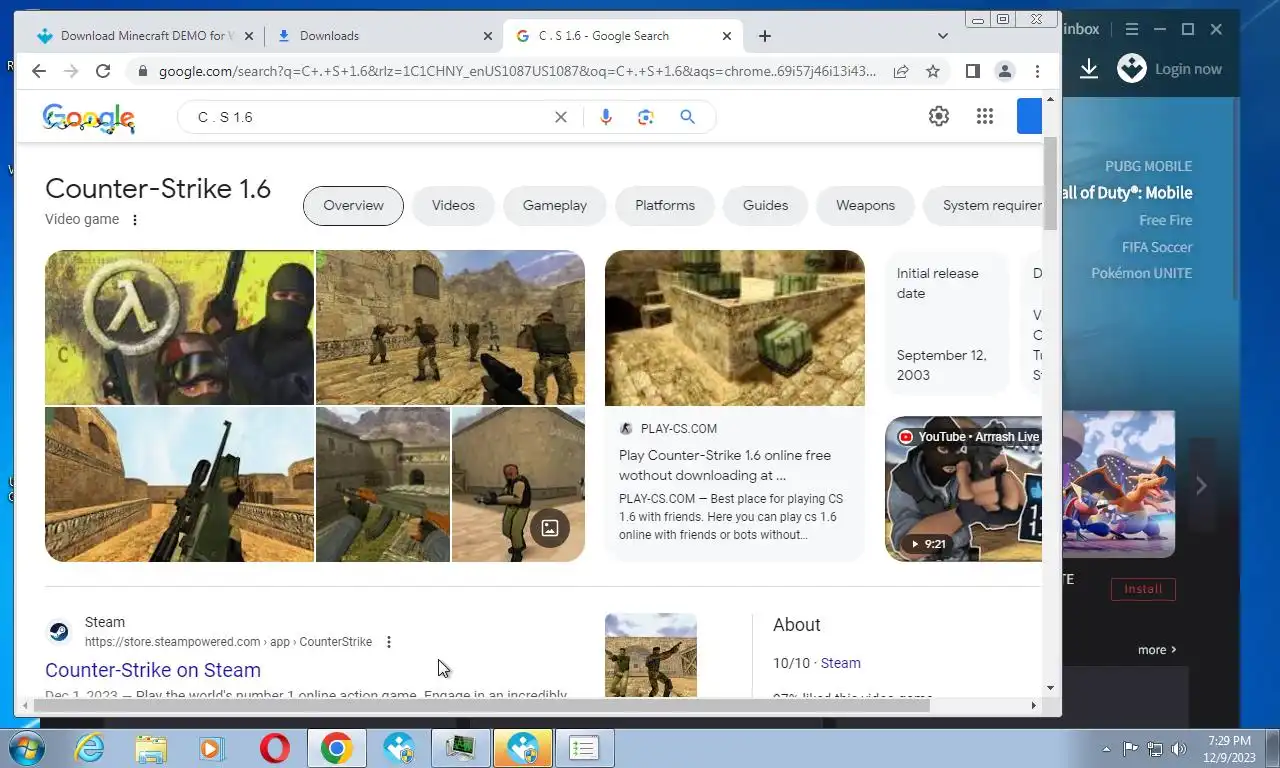Open options dots beside Steam result URL

point(389,642)
